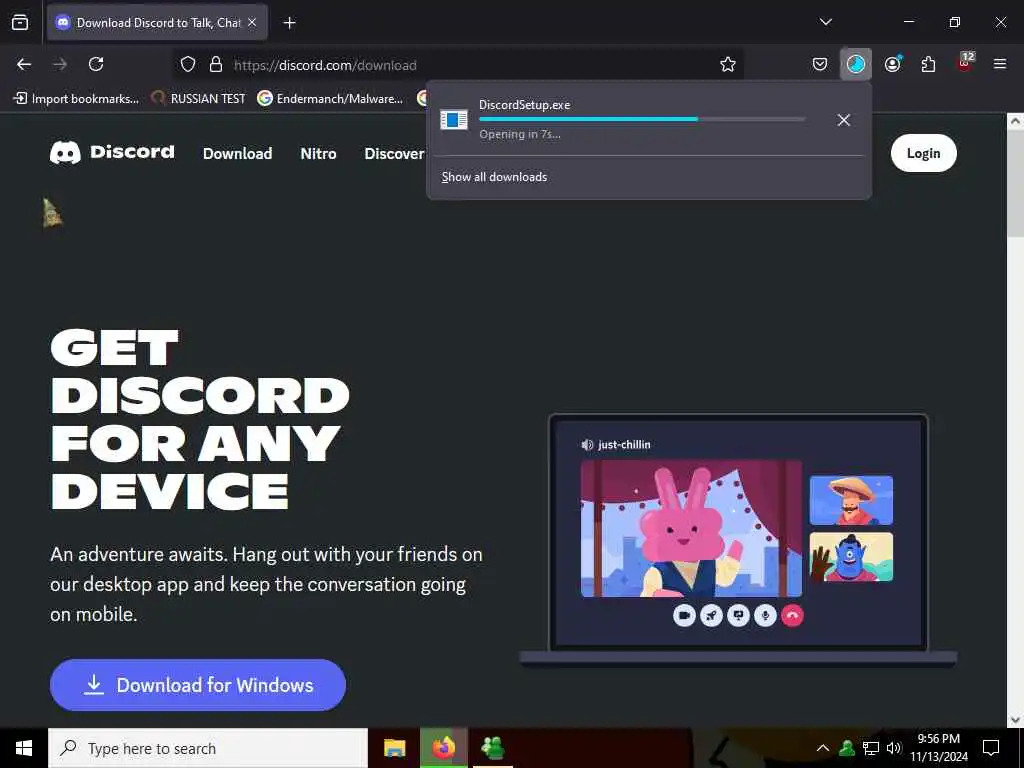Click the Firefox taskbar icon
The height and width of the screenshot is (768, 1024).
(443, 748)
